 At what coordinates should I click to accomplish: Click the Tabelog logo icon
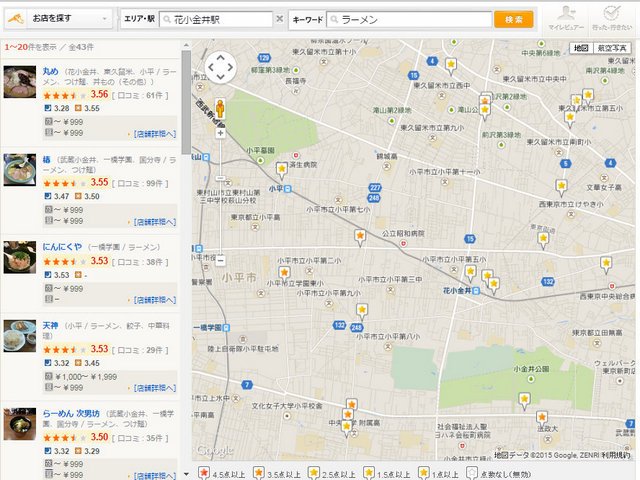(x=16, y=19)
